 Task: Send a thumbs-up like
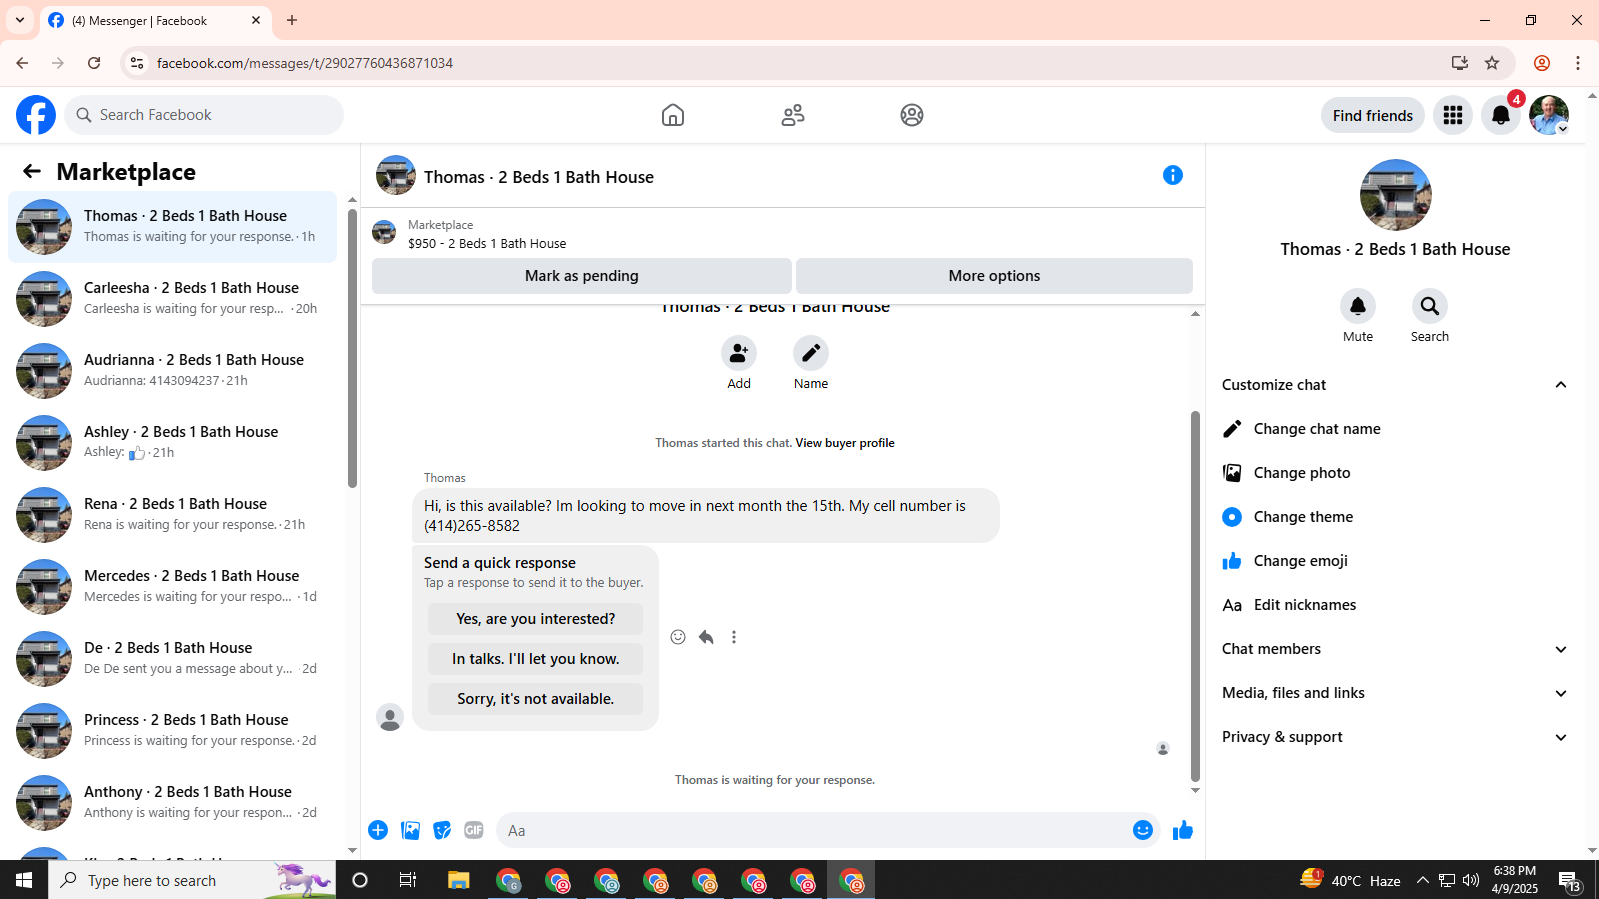click(1183, 830)
